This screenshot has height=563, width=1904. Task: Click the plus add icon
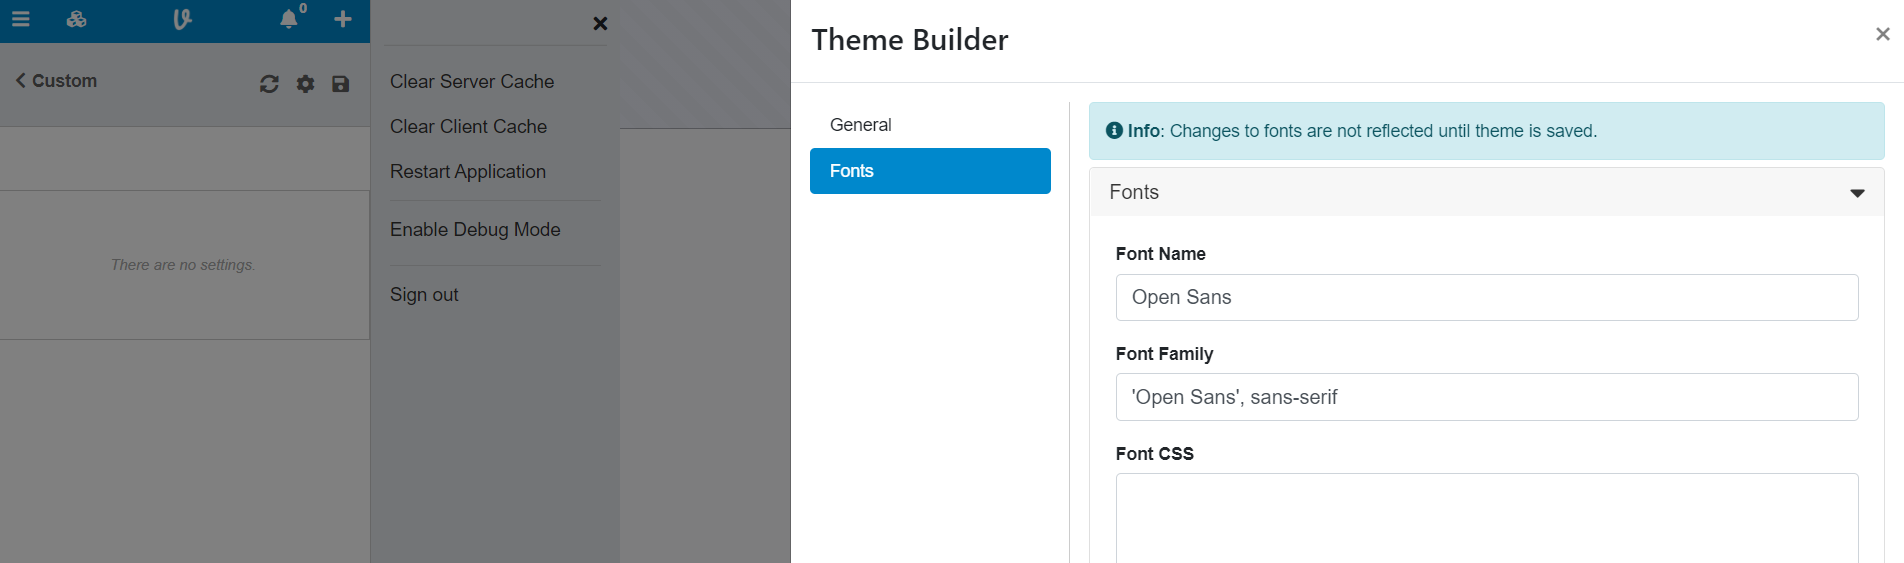click(x=343, y=19)
